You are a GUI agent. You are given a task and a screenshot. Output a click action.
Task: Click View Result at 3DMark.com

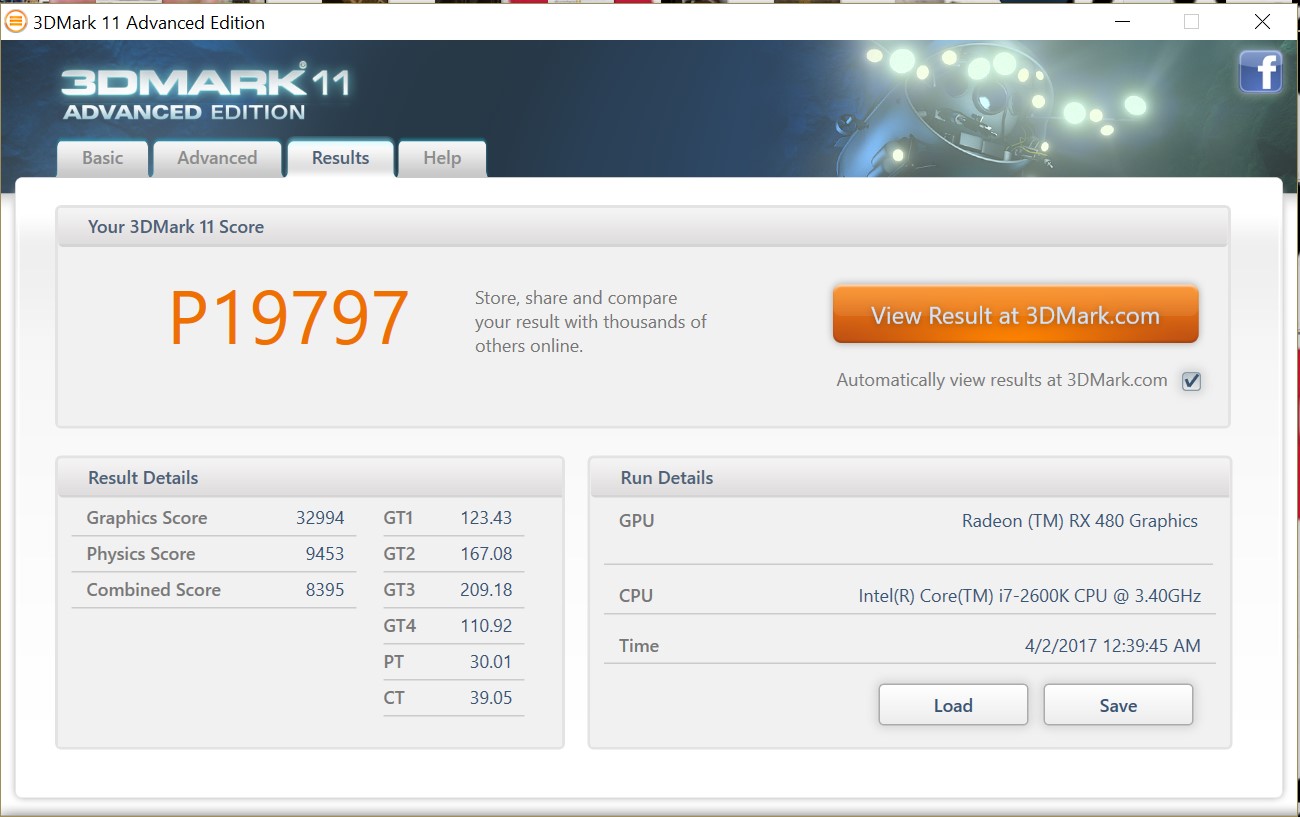click(x=1015, y=314)
